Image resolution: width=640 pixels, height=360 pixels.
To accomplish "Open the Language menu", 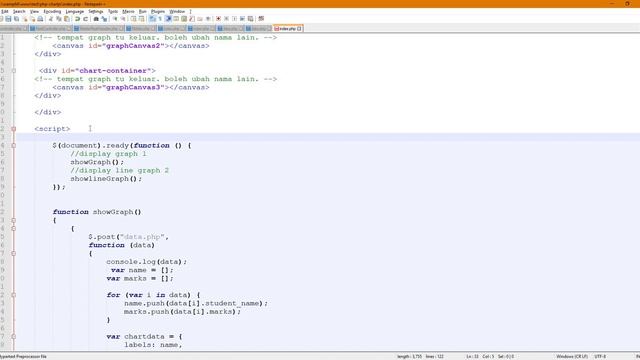I will (75, 11).
